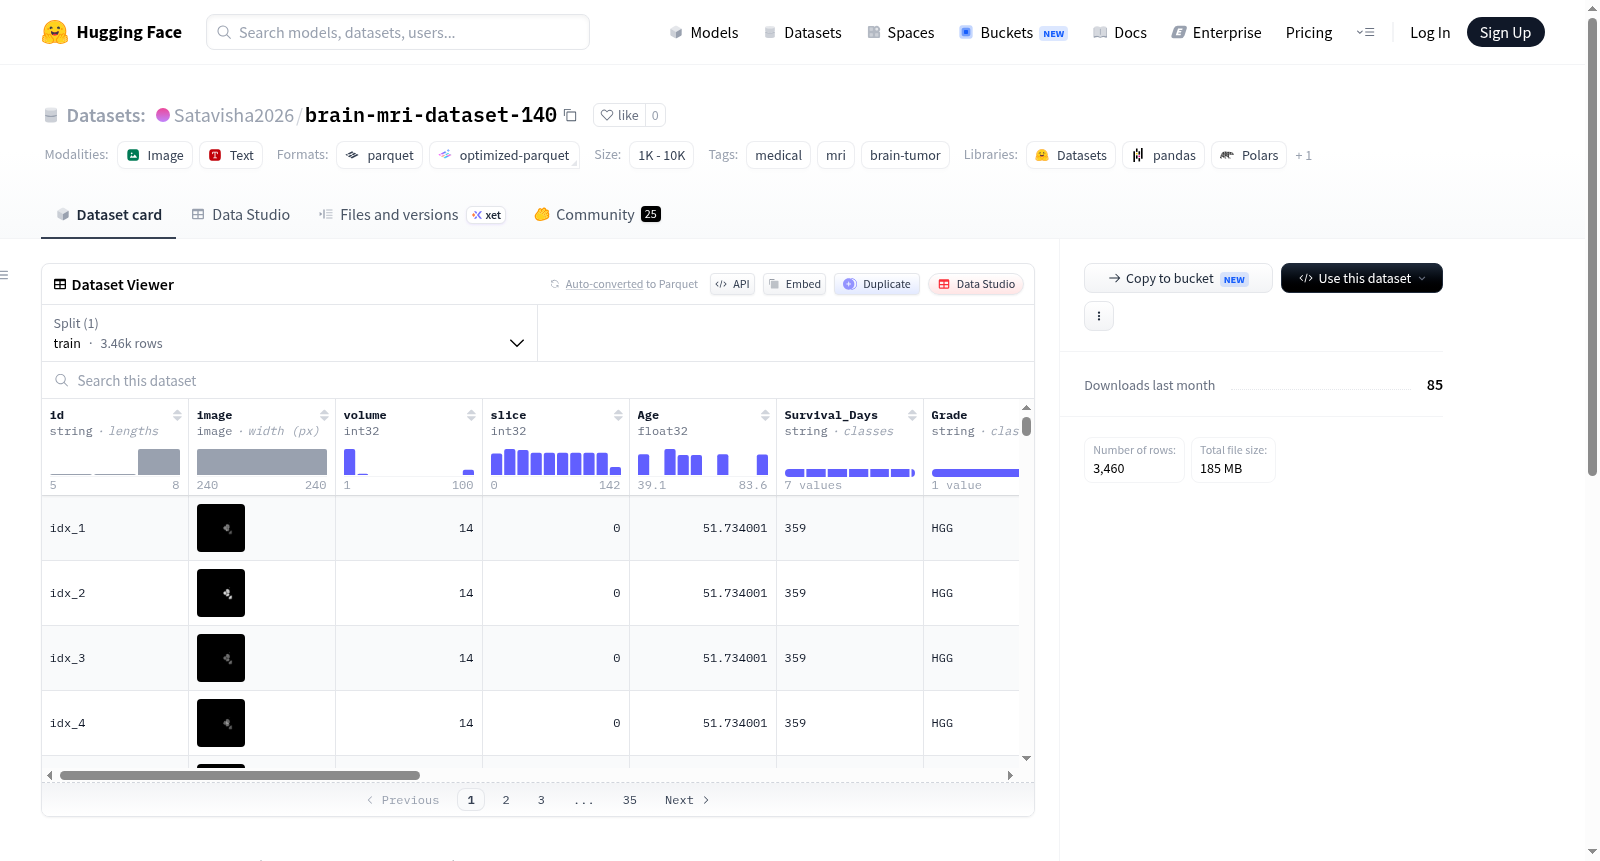Sort the image column
This screenshot has height=861, width=1600.
point(324,415)
